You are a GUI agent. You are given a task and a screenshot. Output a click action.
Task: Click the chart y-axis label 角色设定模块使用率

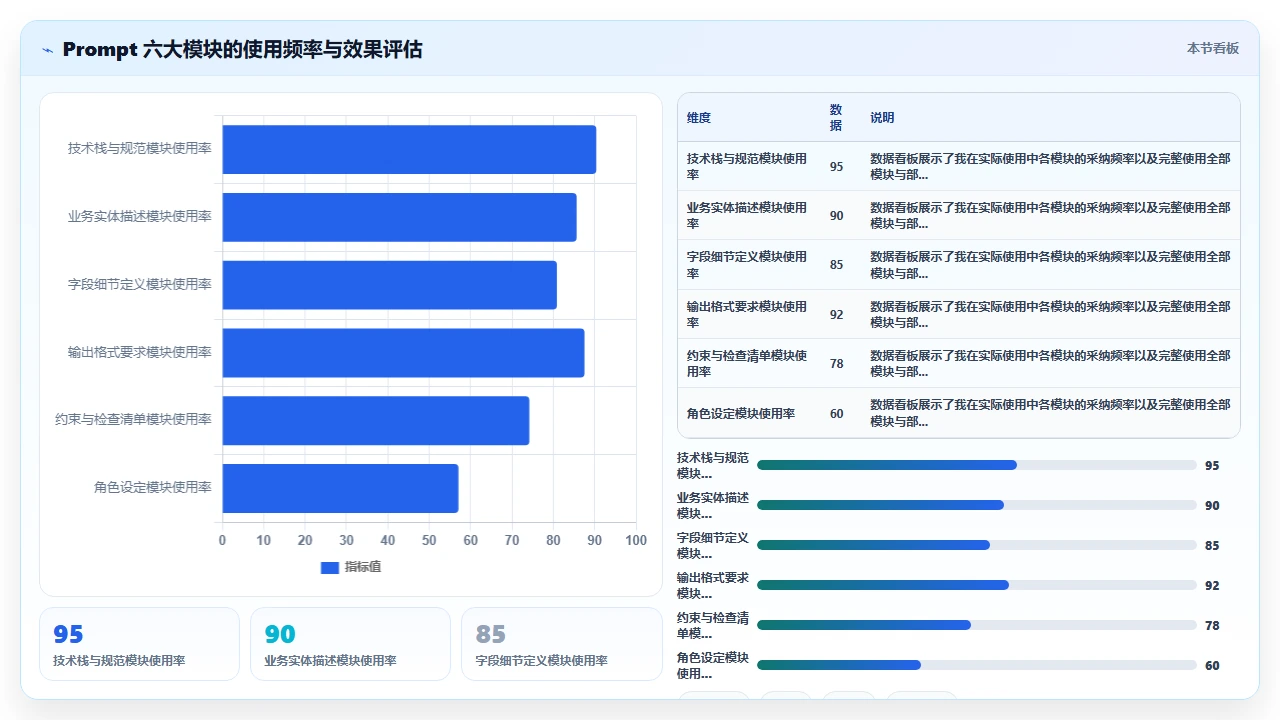153,488
